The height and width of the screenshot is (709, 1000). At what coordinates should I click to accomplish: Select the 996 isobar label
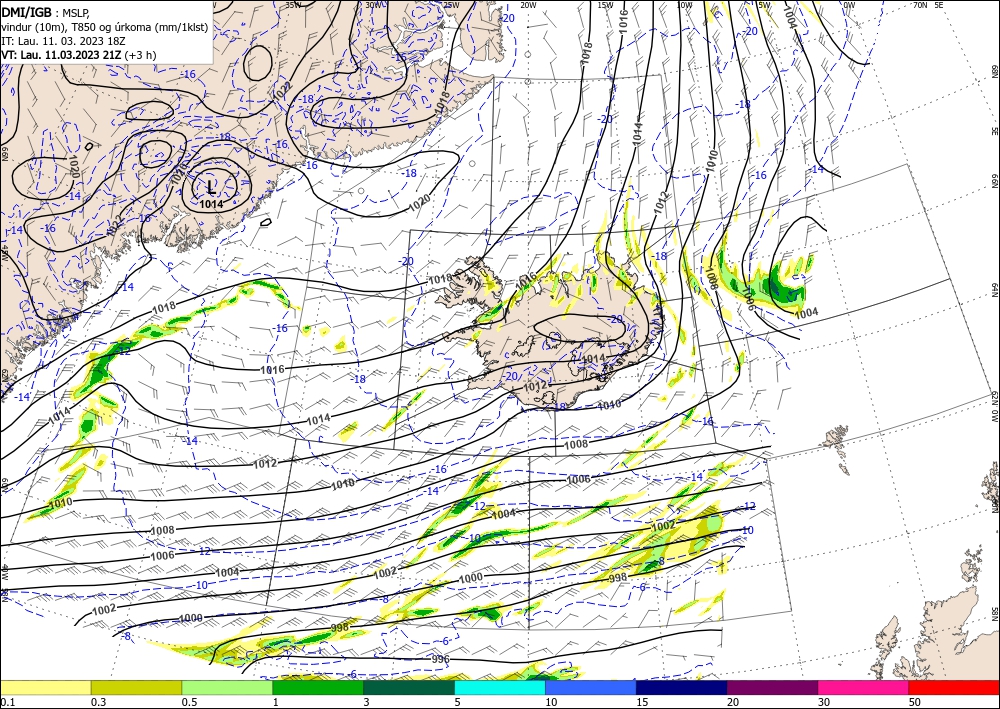point(441,659)
